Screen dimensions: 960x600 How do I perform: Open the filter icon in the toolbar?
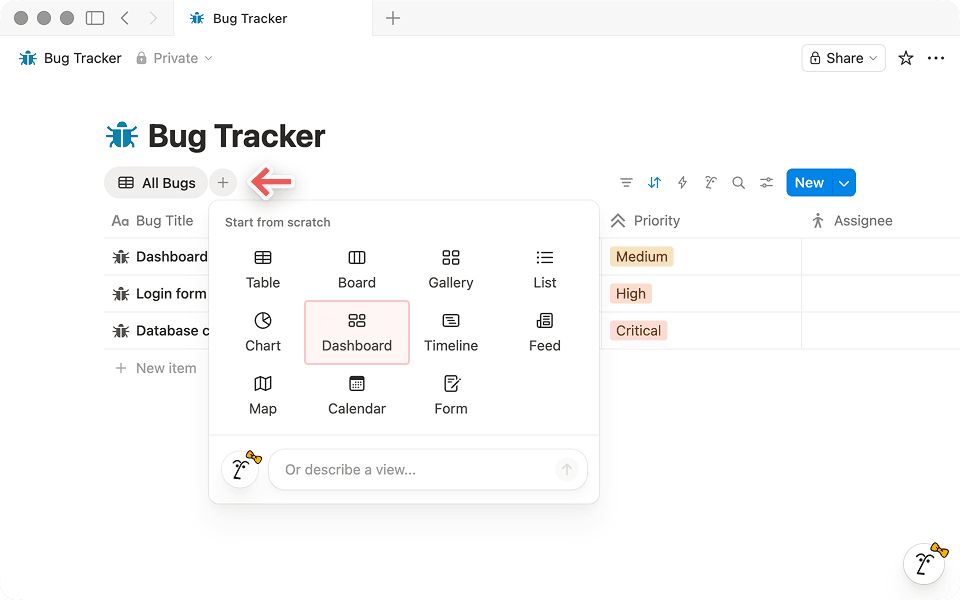627,182
